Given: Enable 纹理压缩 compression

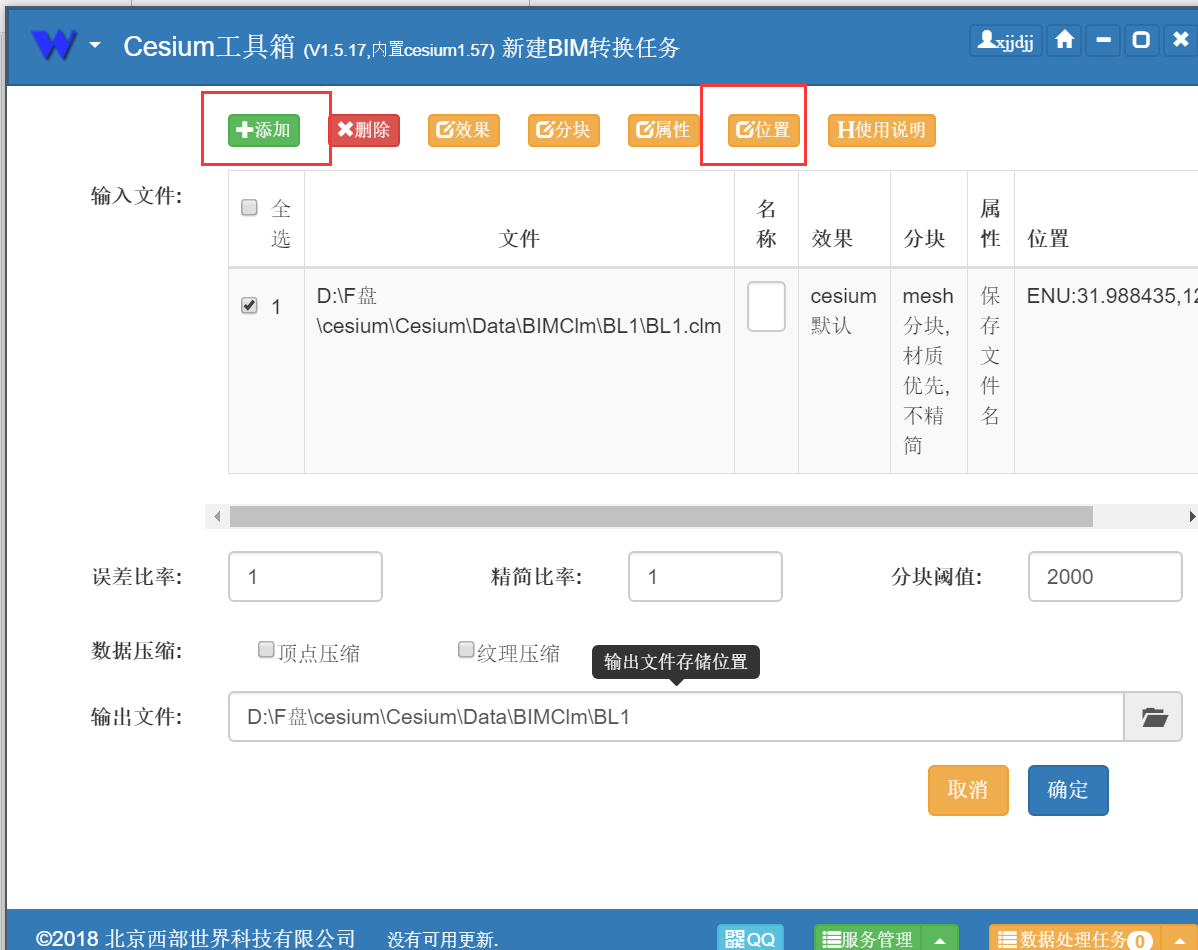Looking at the screenshot, I should click(466, 648).
